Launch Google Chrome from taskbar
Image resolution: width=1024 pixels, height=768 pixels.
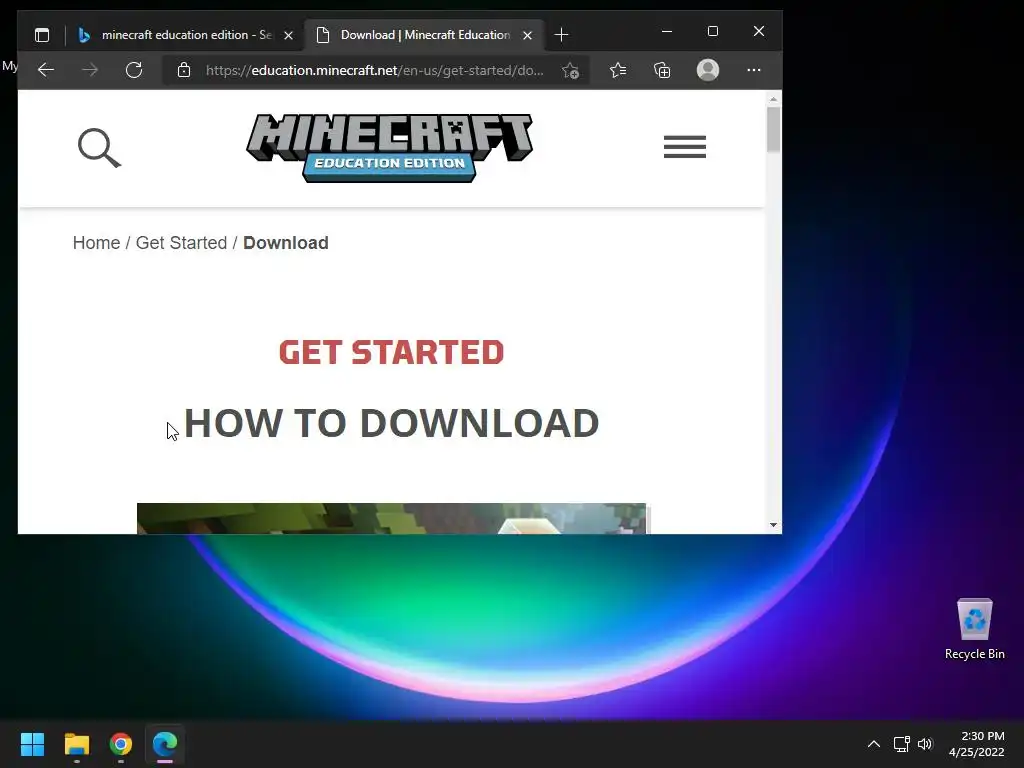point(121,744)
